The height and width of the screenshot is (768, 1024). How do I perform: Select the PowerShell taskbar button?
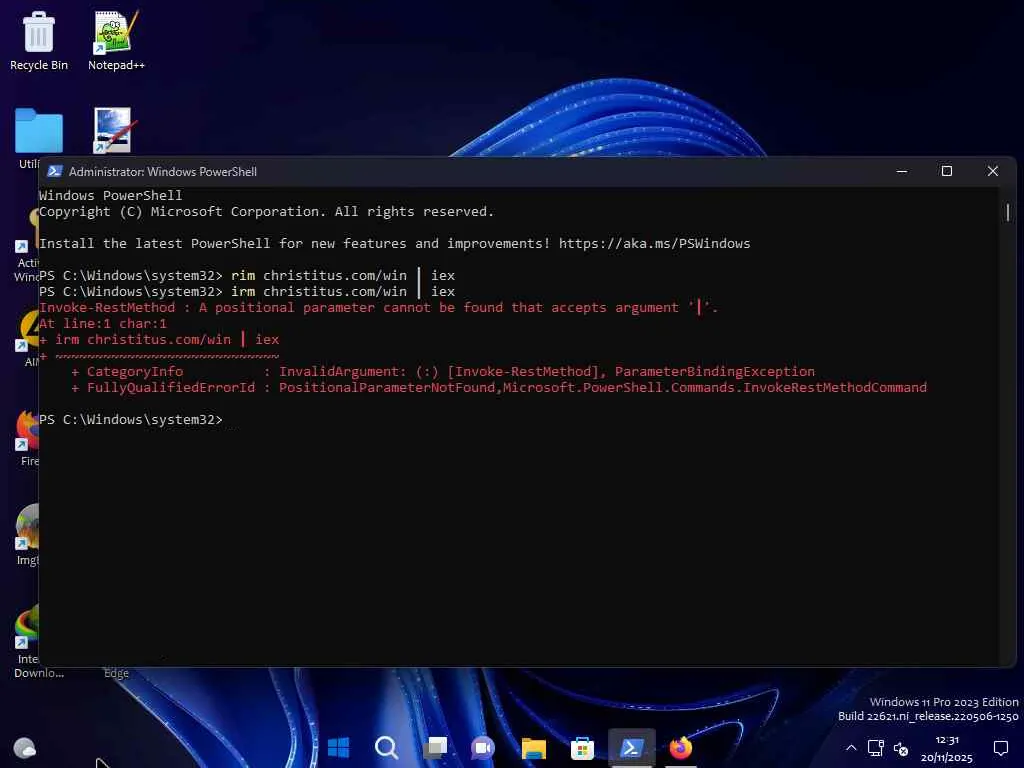point(632,747)
